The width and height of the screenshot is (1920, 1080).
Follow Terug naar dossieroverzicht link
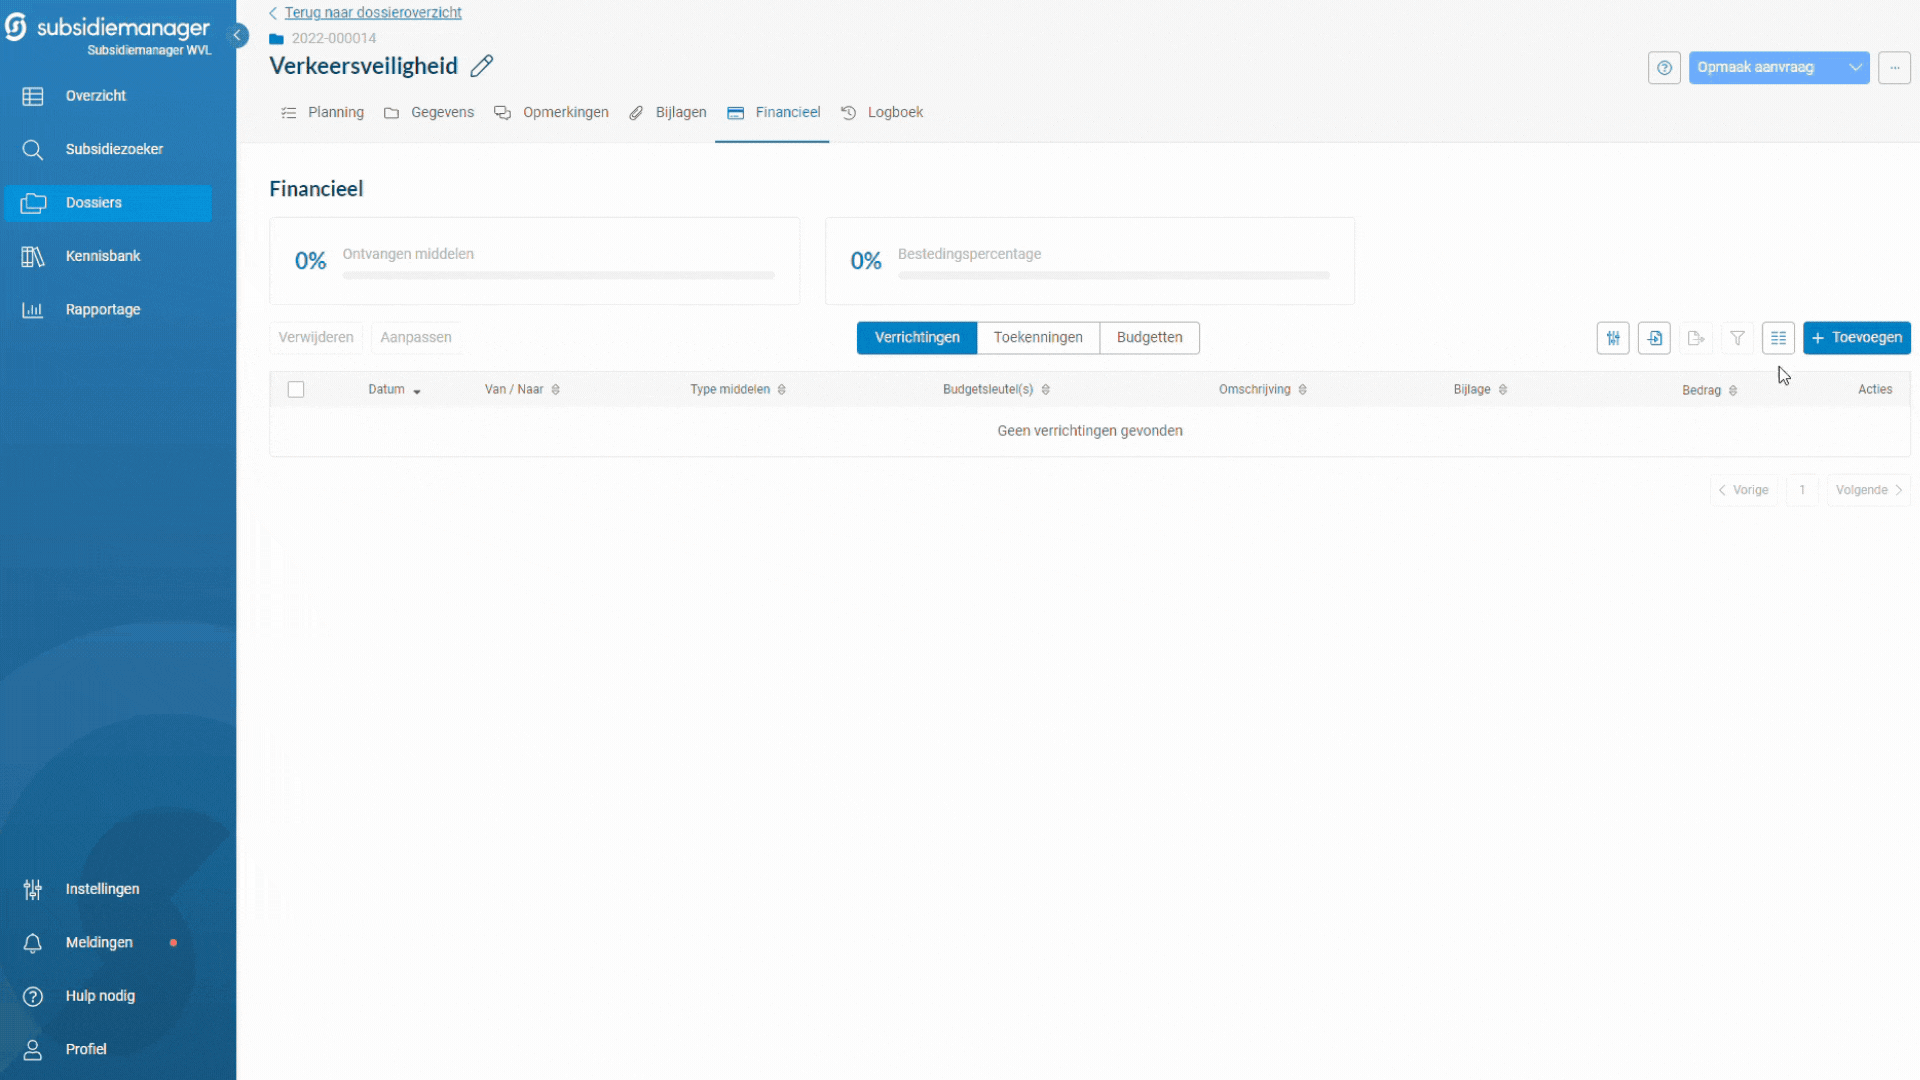[372, 13]
